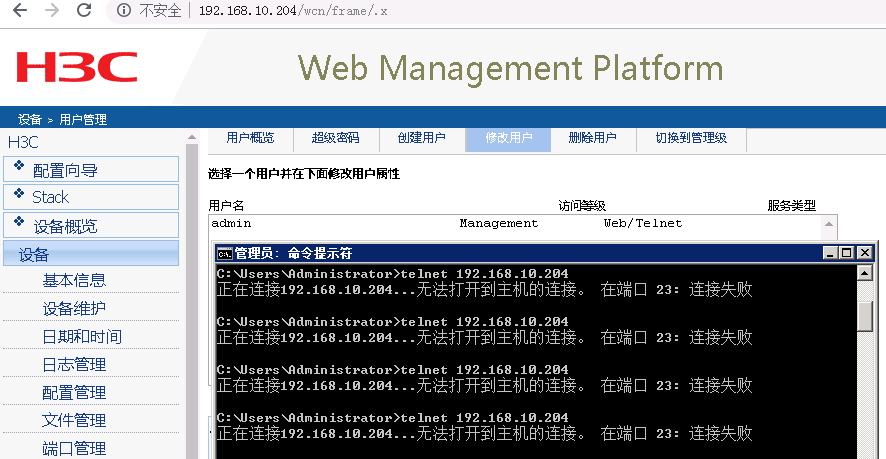This screenshot has height=459, width=886.
Task: Click the 访问等级 column header
Action: [x=582, y=206]
